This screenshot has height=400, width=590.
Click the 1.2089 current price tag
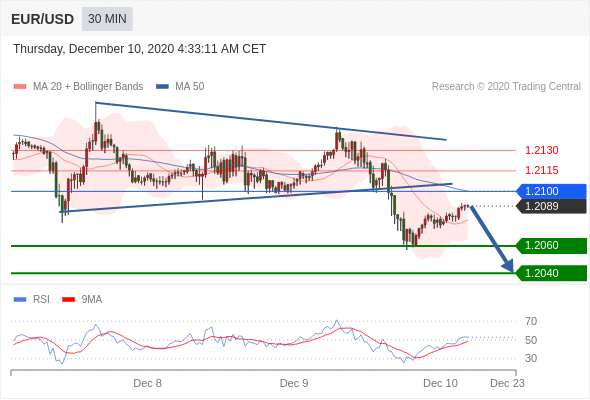click(551, 206)
